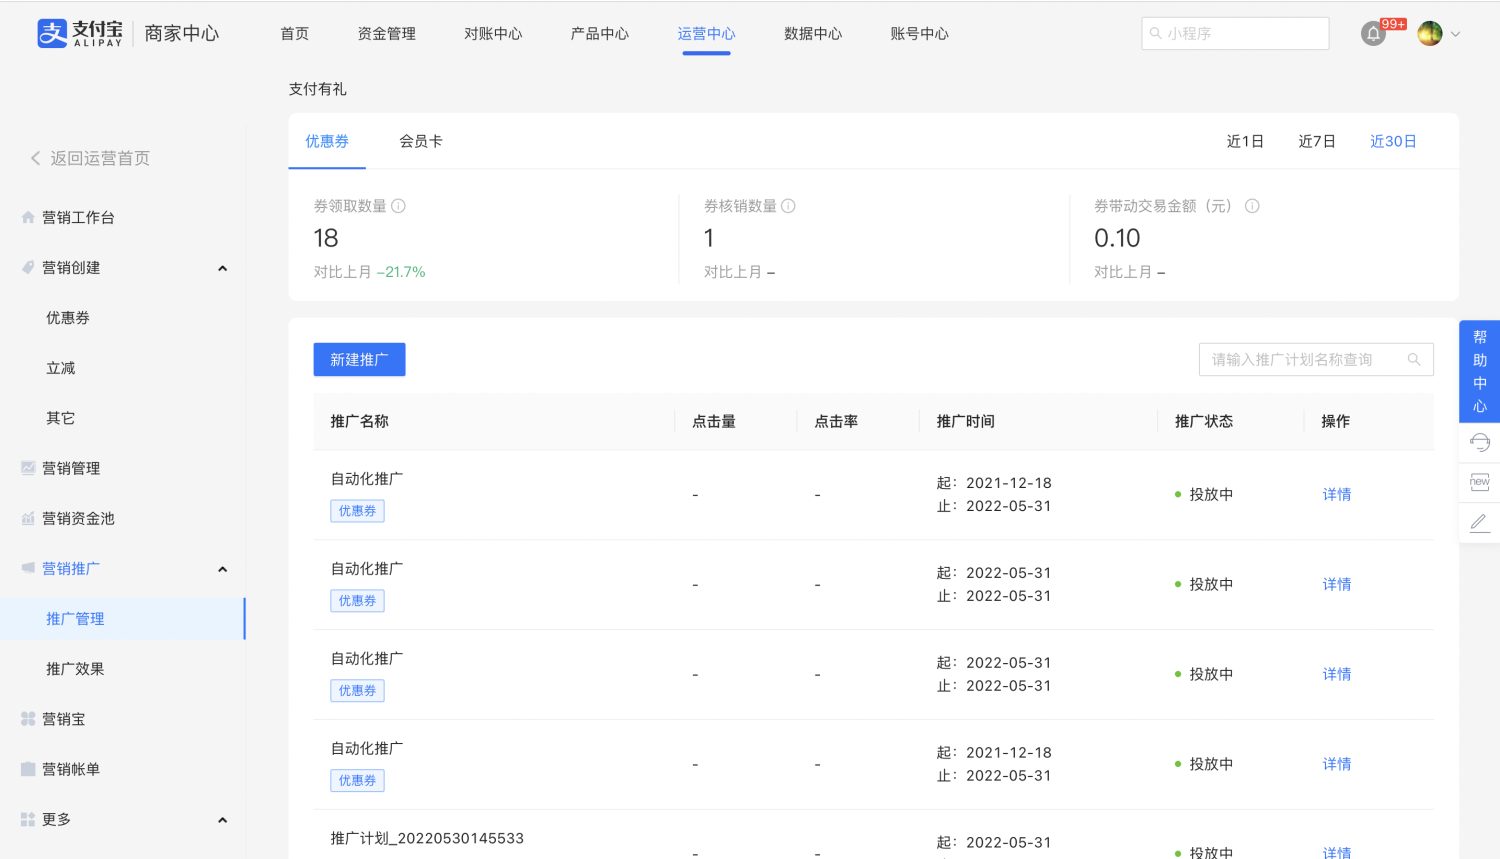Screen dimensions: 1500x859
Task: Click the 营销宝 icon
Action: coord(28,719)
